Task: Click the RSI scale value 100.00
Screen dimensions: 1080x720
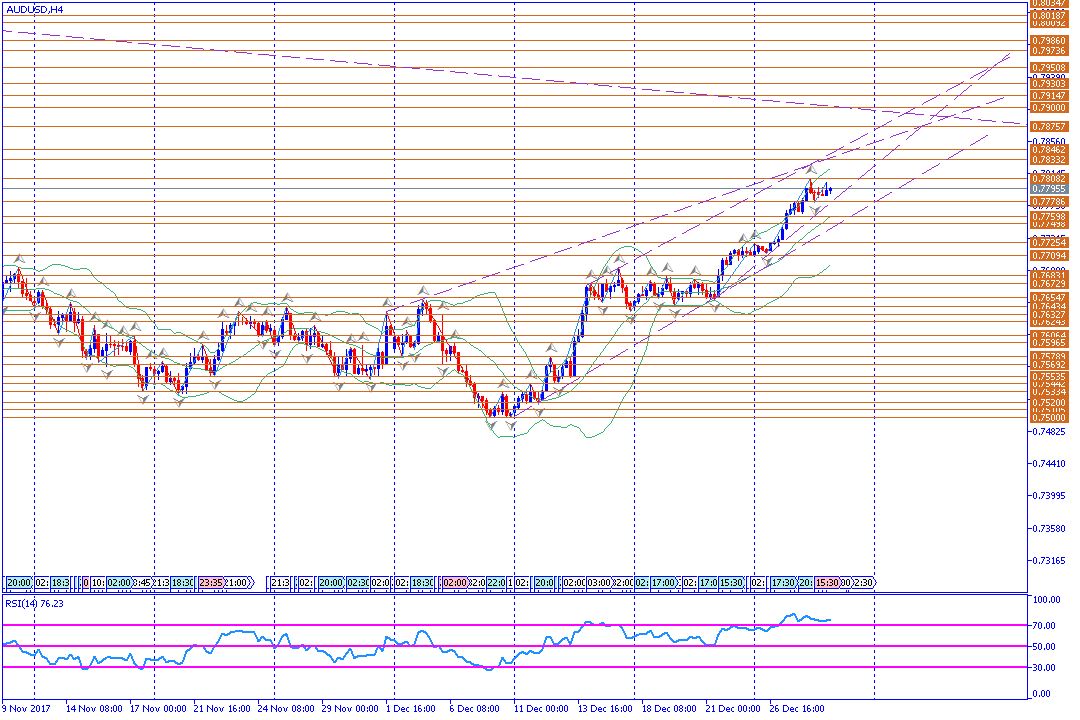Action: click(x=1046, y=600)
